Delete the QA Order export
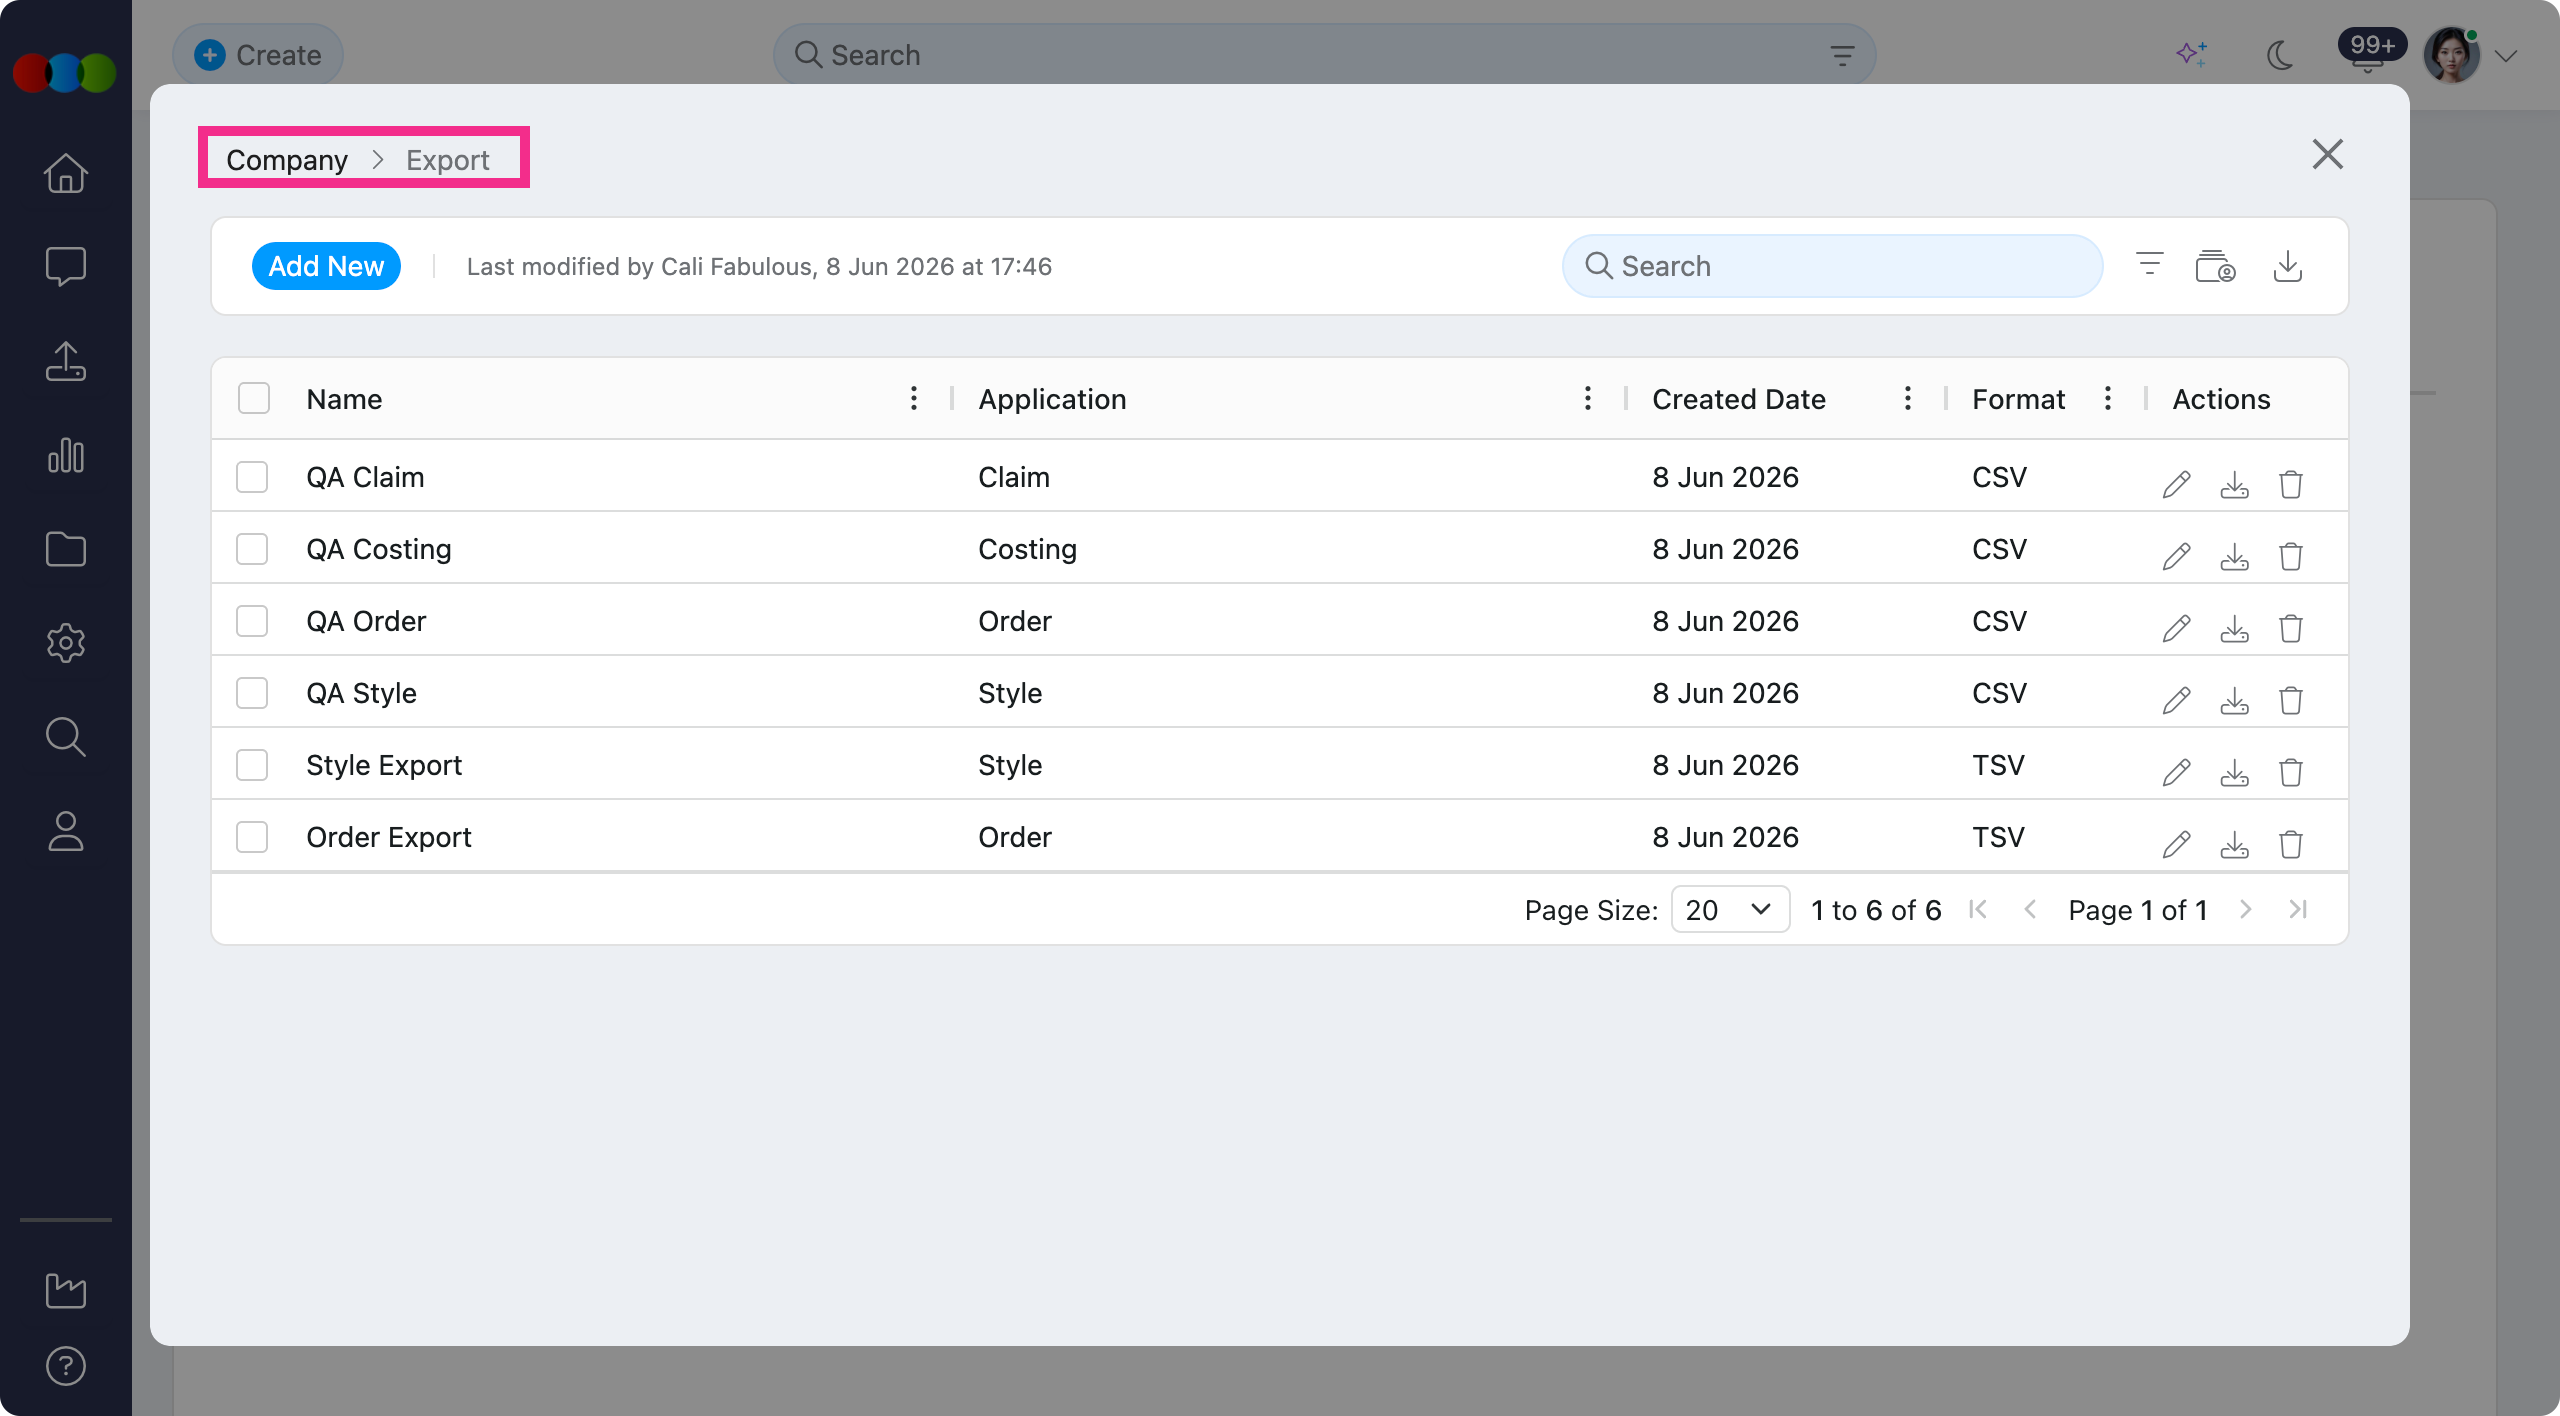 point(2291,628)
